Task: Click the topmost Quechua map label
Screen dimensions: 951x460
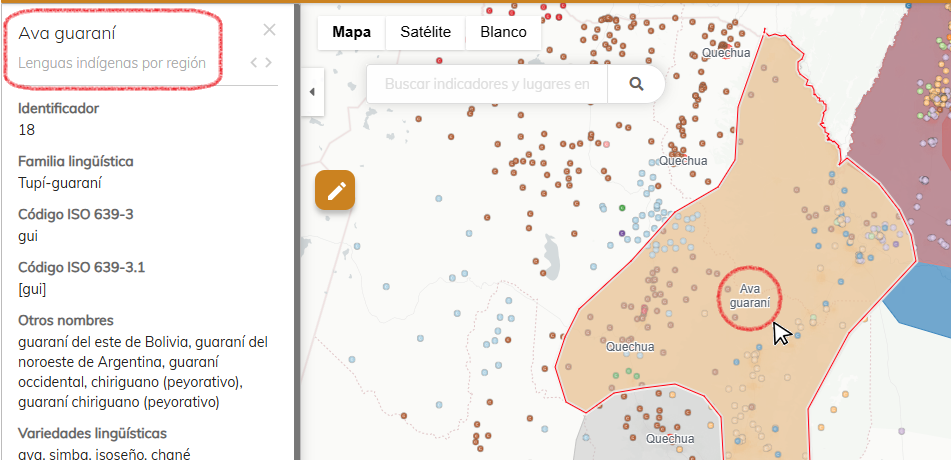Action: pyautogui.click(x=725, y=53)
